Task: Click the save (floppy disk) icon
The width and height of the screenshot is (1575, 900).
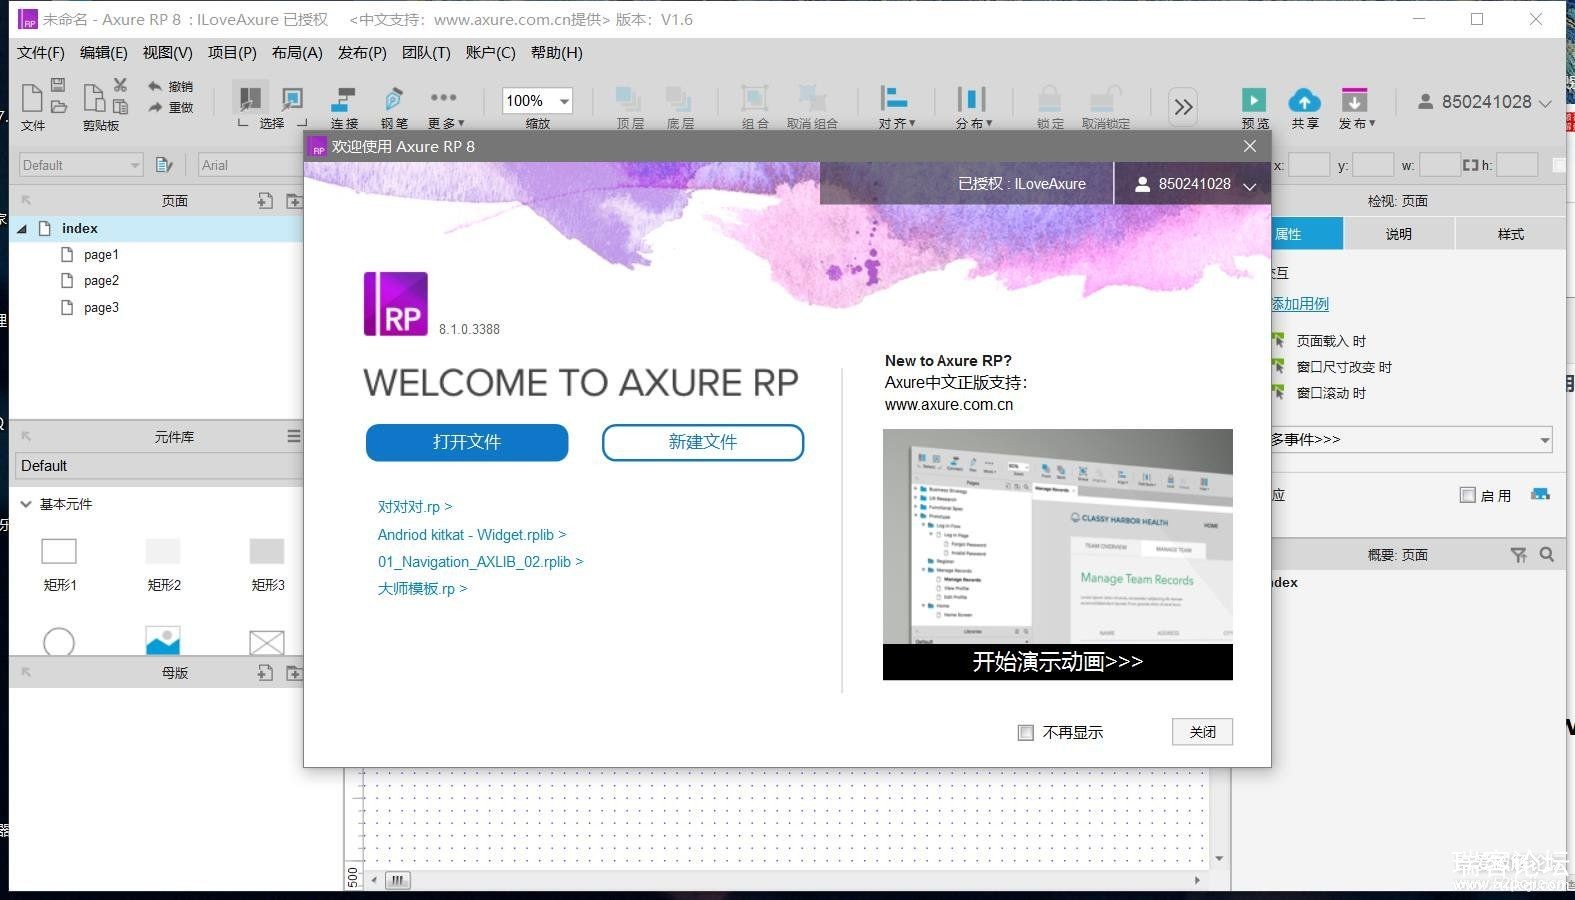Action: [x=58, y=85]
